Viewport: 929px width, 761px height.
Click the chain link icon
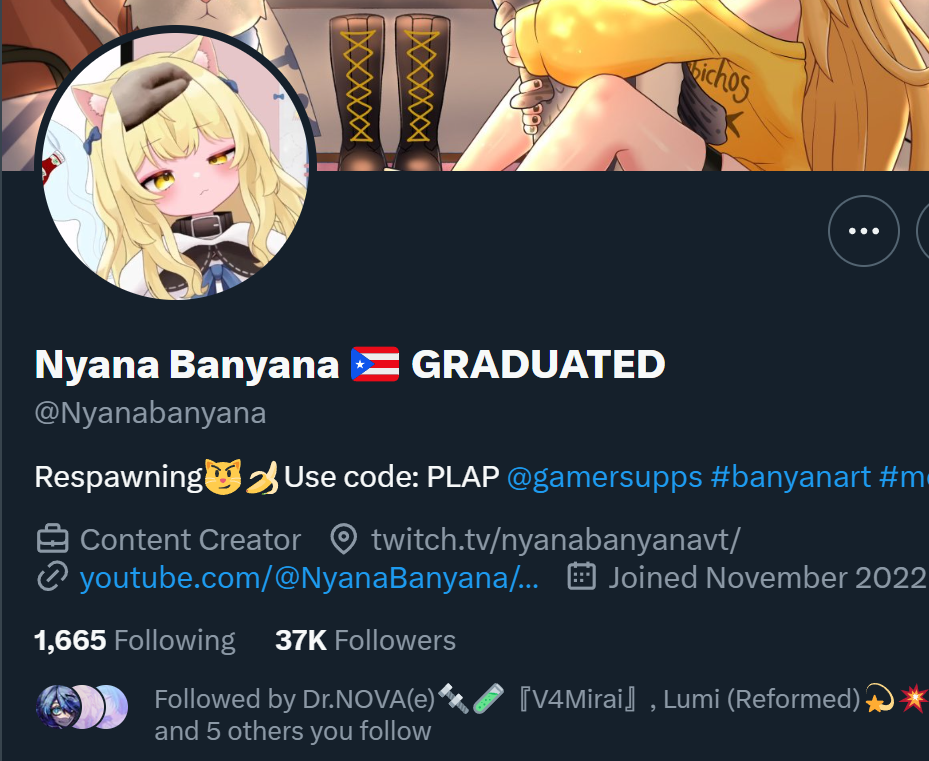(53, 577)
